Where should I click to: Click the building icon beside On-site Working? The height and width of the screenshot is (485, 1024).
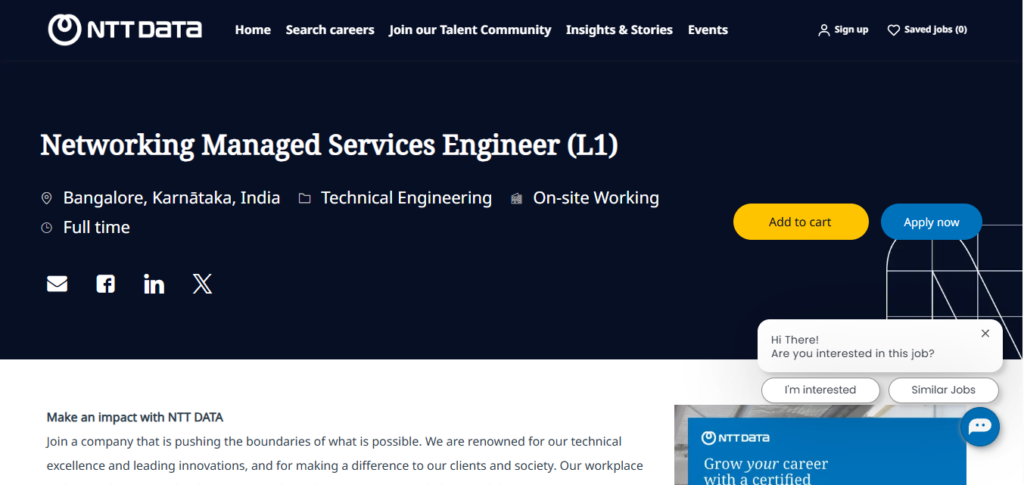[x=517, y=198]
